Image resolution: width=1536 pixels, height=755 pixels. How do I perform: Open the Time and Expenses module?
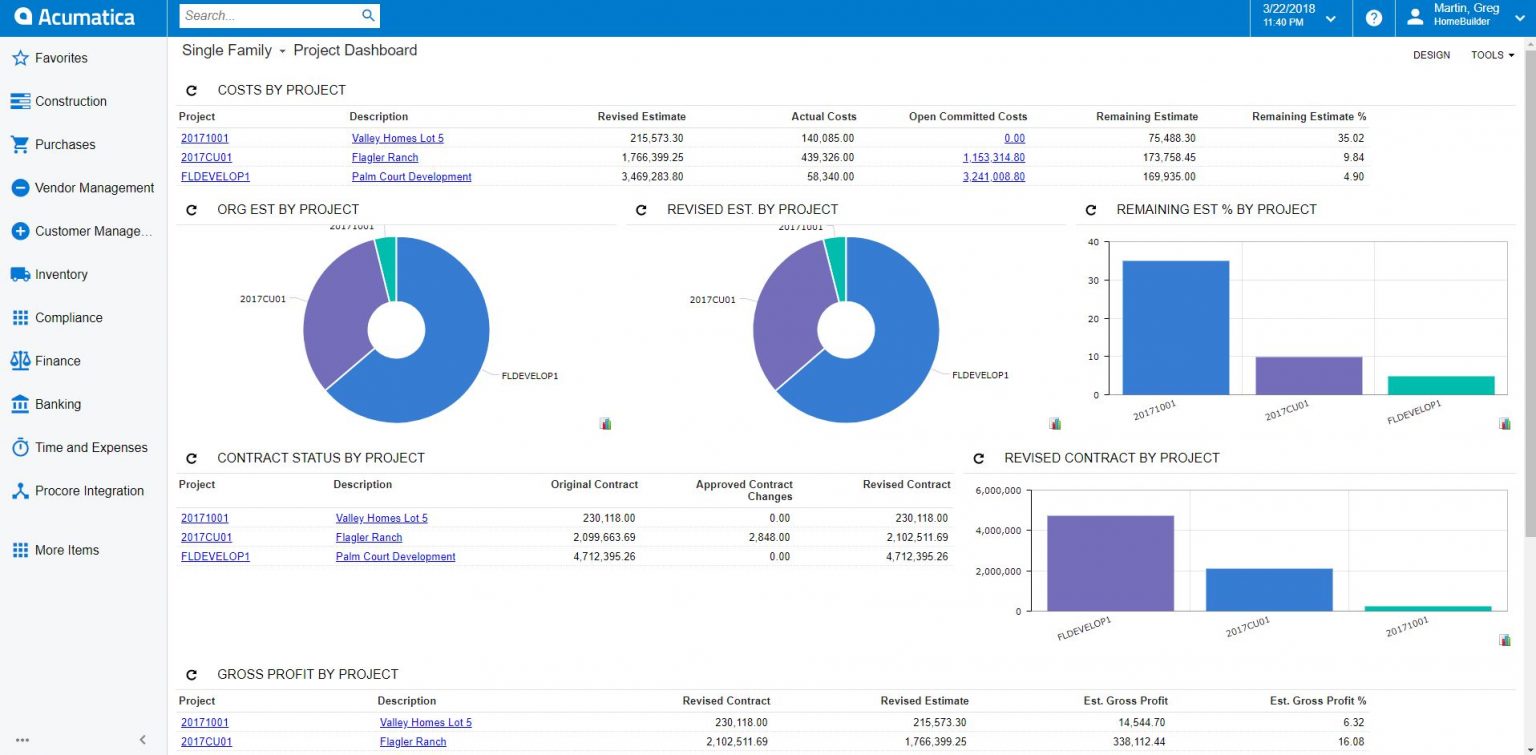click(90, 447)
